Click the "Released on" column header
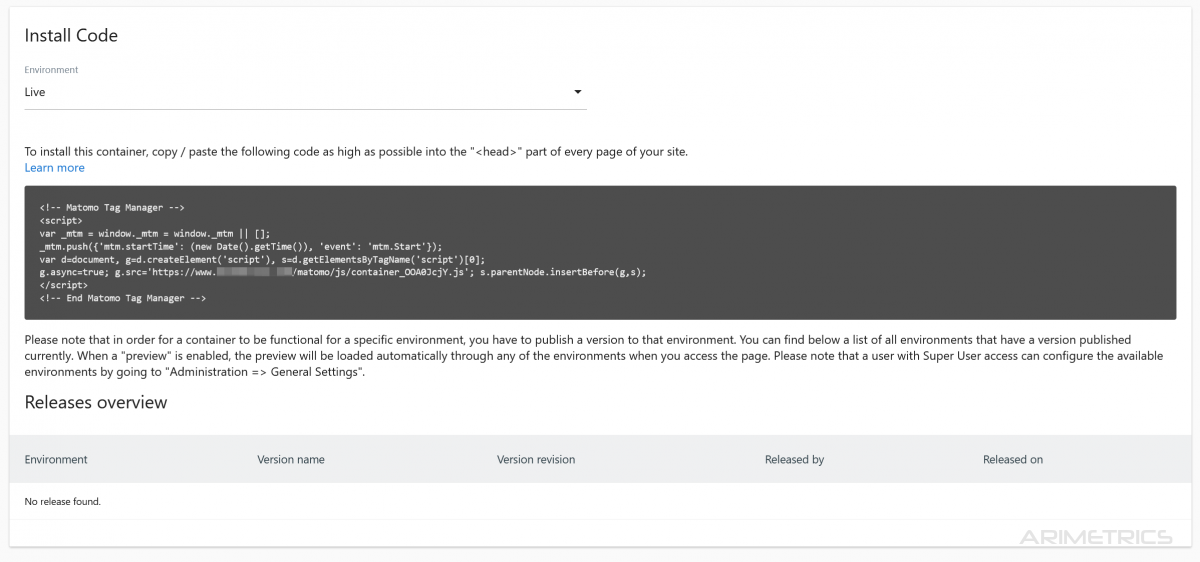 pyautogui.click(x=1012, y=460)
